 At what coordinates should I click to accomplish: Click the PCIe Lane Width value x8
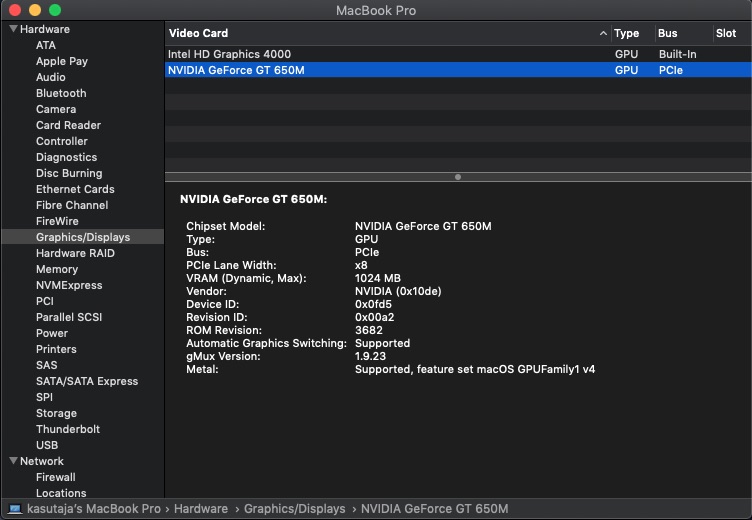(361, 265)
